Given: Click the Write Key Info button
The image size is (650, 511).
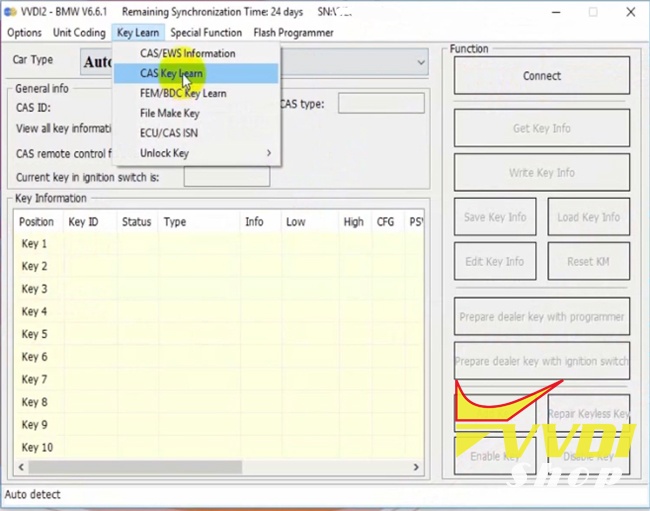Looking at the screenshot, I should click(542, 172).
